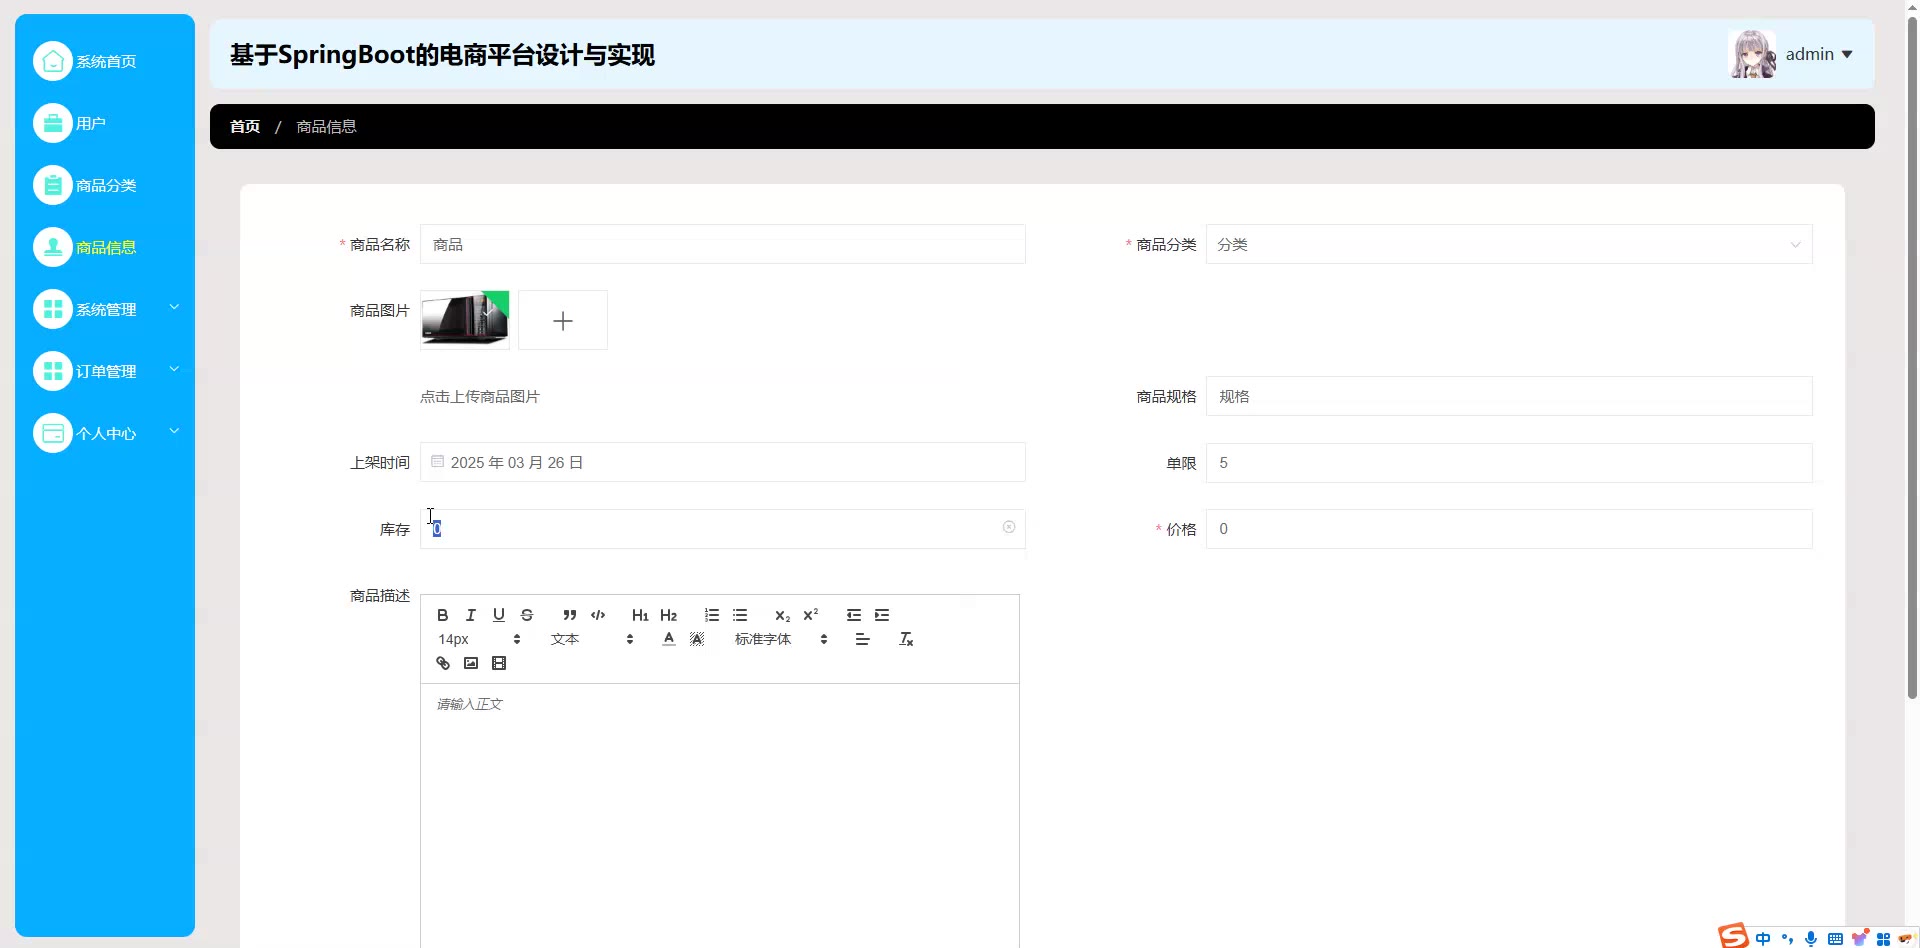Click the 商品信息 breadcrumb item

click(326, 126)
